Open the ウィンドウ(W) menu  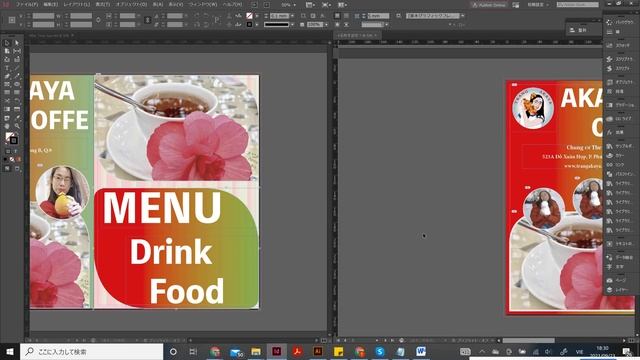click(x=203, y=5)
